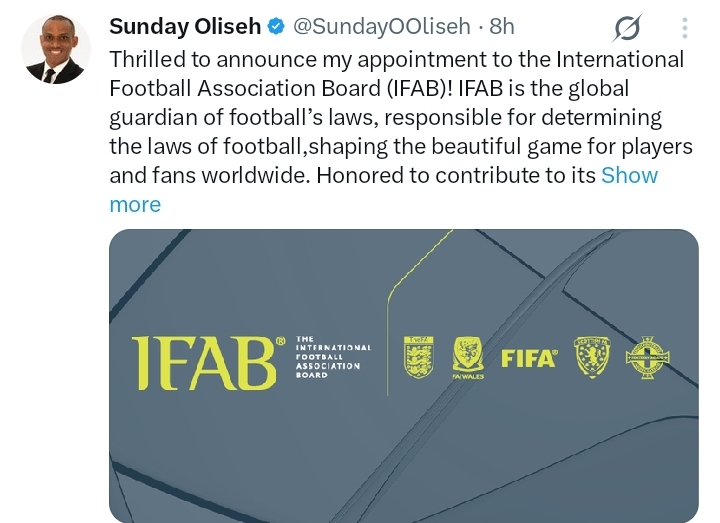This screenshot has width=720, height=523.
Task: Open the IFAB banner image
Action: click(404, 376)
